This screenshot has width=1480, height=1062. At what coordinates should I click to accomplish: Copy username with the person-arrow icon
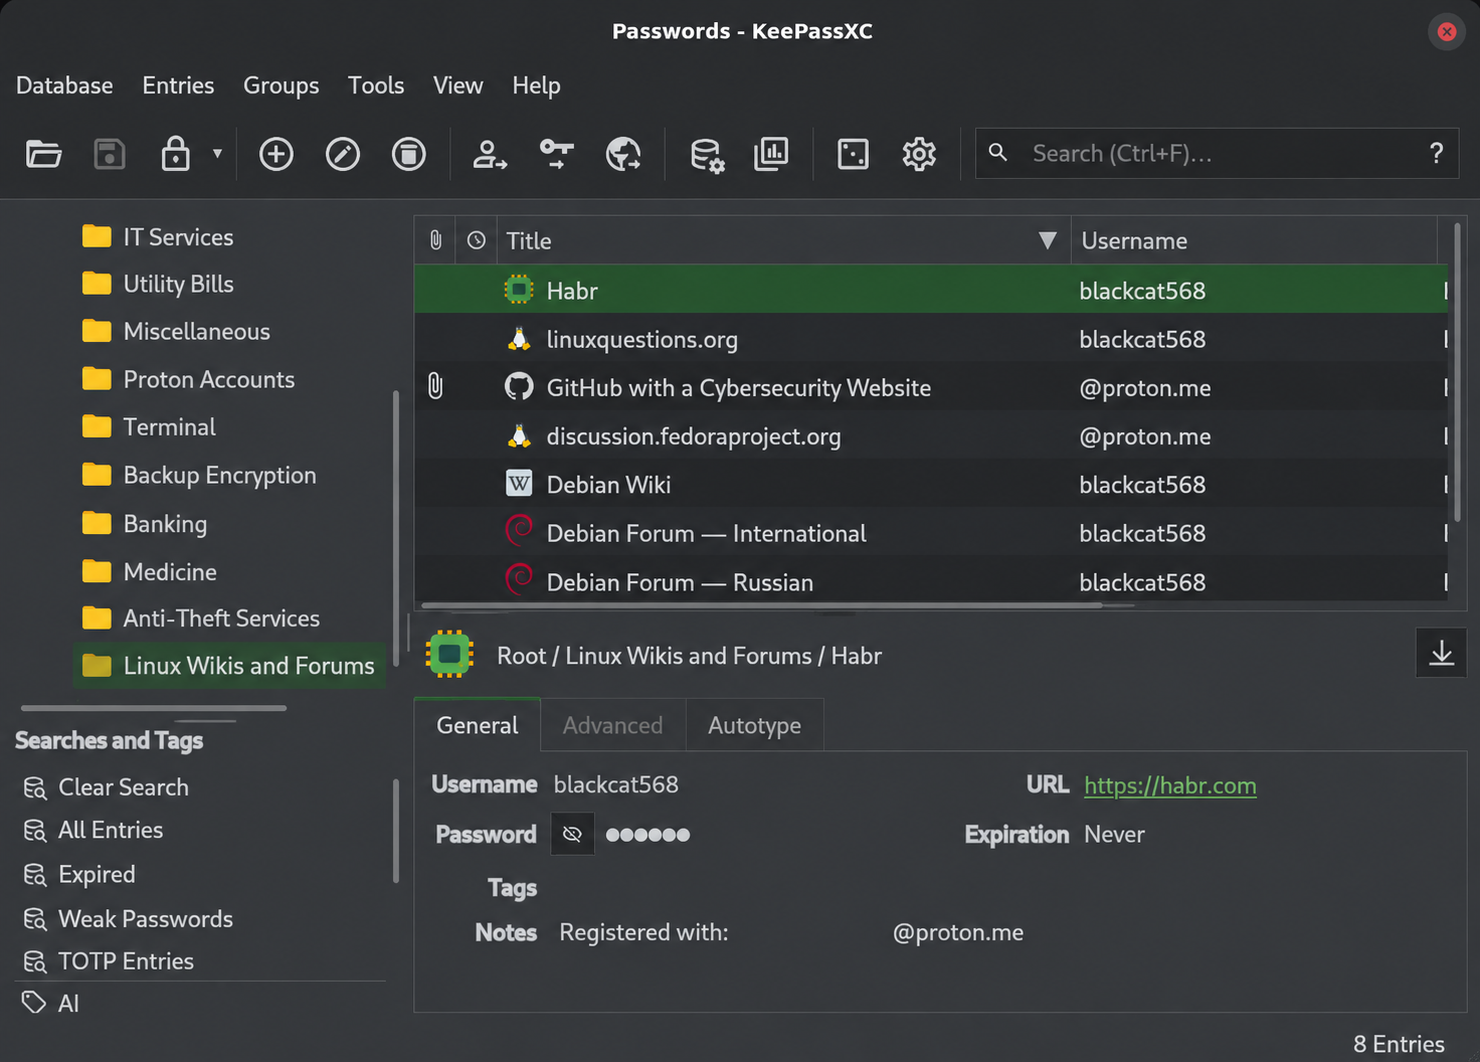point(489,154)
